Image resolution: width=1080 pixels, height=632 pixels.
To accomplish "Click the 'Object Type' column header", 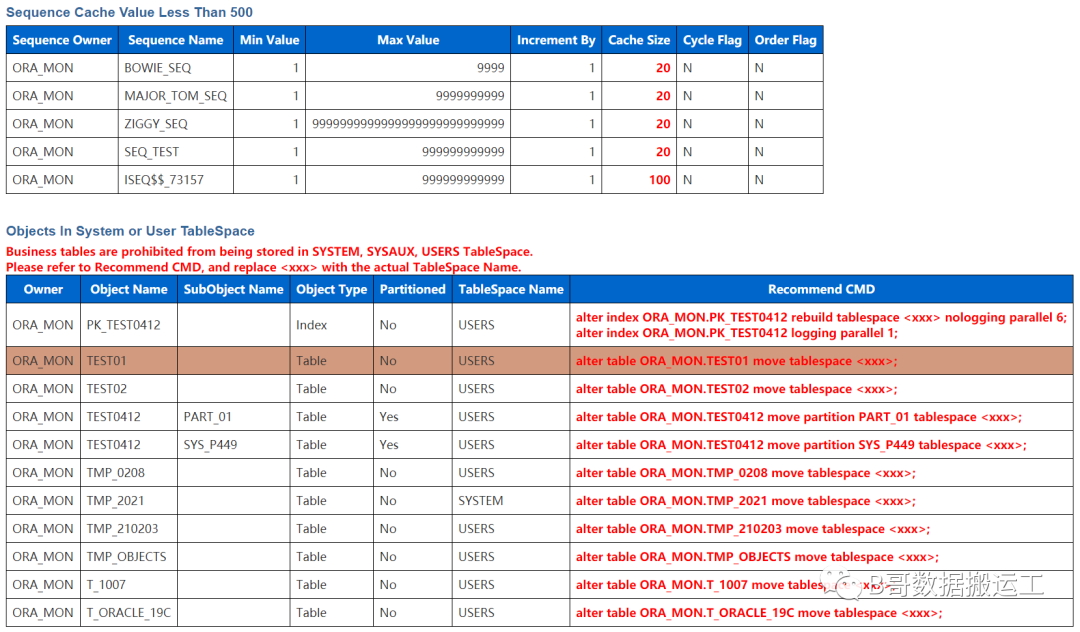I will tap(332, 290).
